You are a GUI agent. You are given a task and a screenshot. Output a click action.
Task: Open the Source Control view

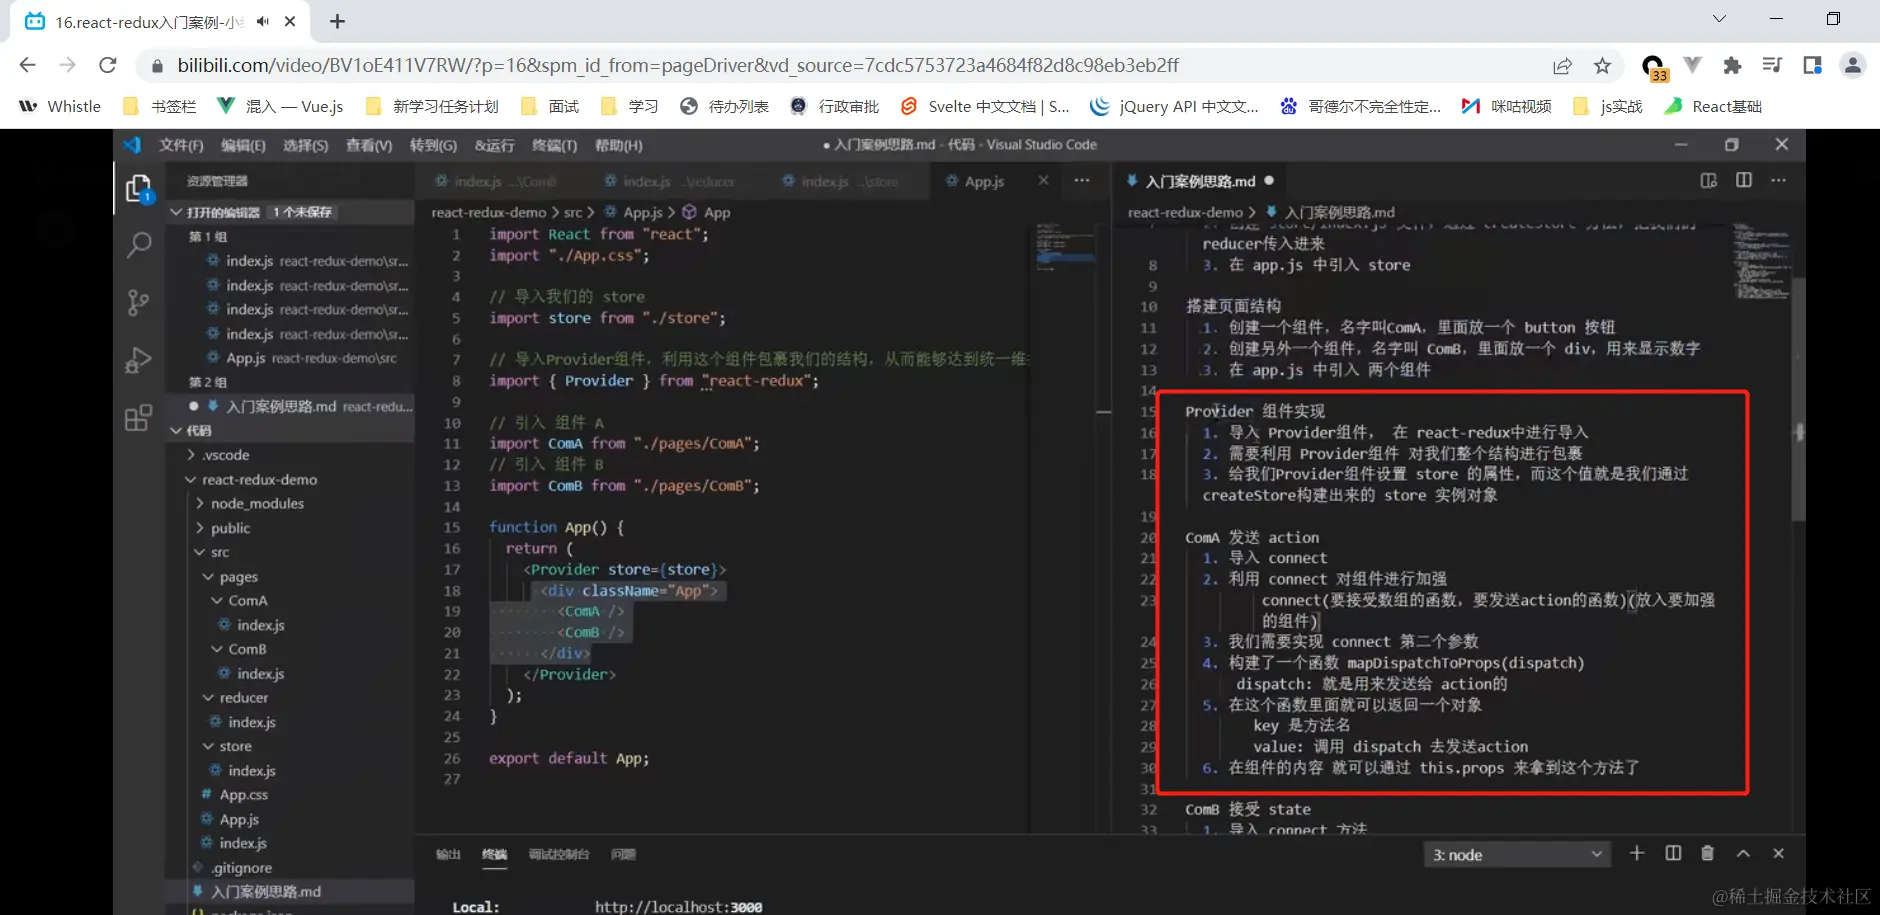tap(139, 302)
